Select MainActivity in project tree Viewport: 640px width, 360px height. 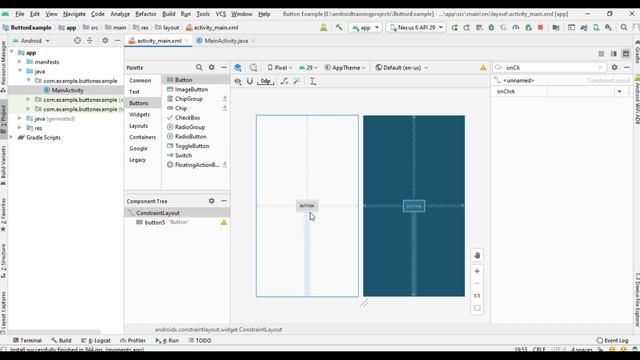pos(67,90)
